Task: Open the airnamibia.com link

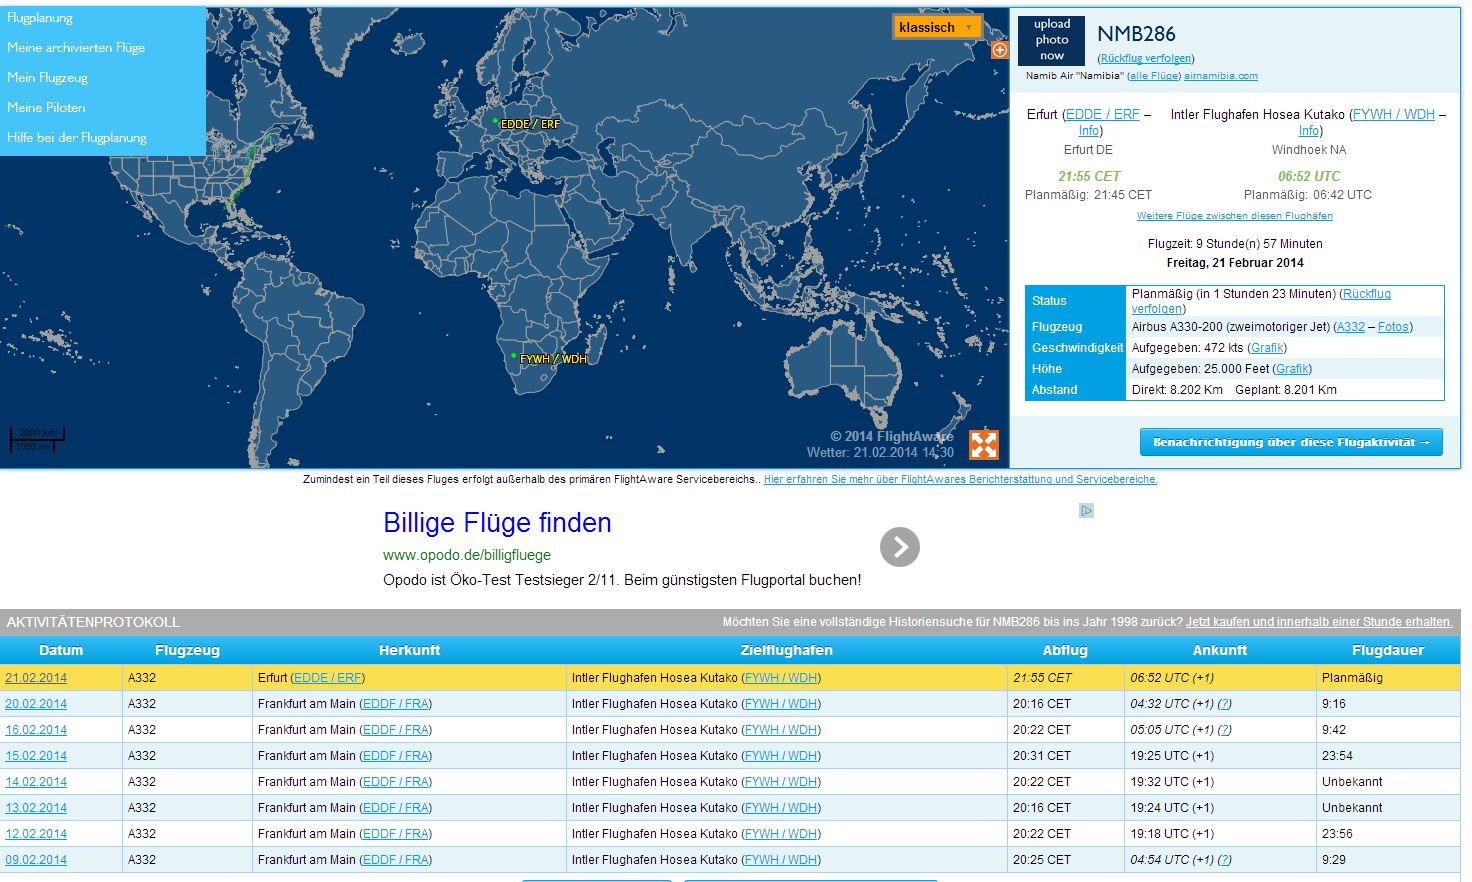Action: pos(1220,76)
